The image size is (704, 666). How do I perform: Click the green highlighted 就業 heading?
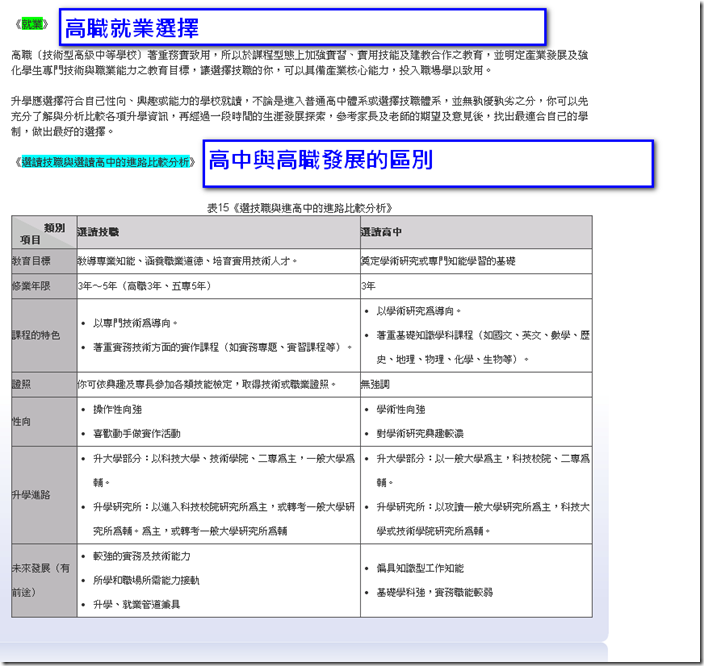point(32,24)
